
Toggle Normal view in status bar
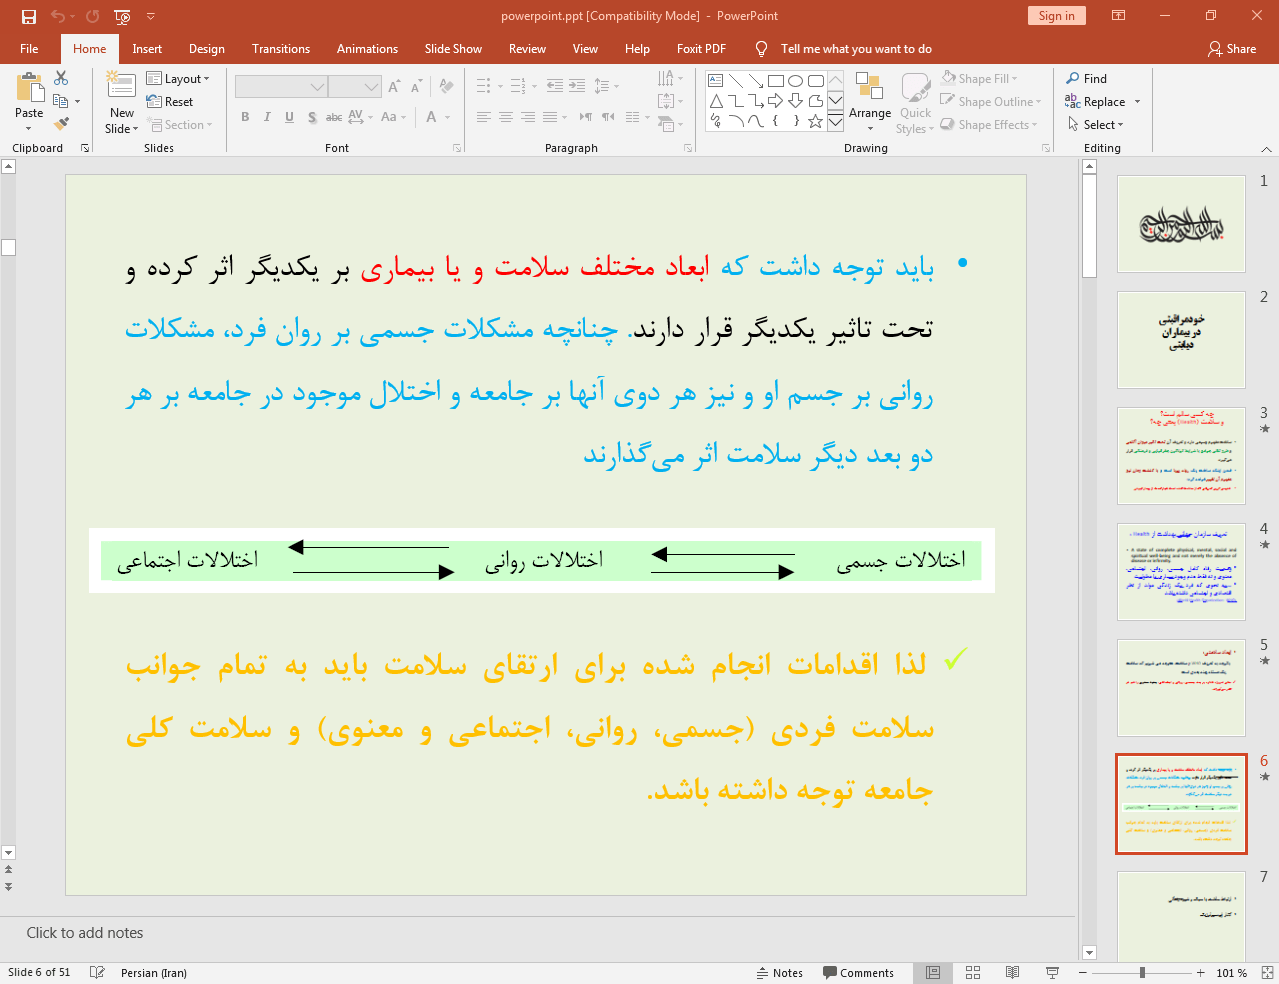932,973
